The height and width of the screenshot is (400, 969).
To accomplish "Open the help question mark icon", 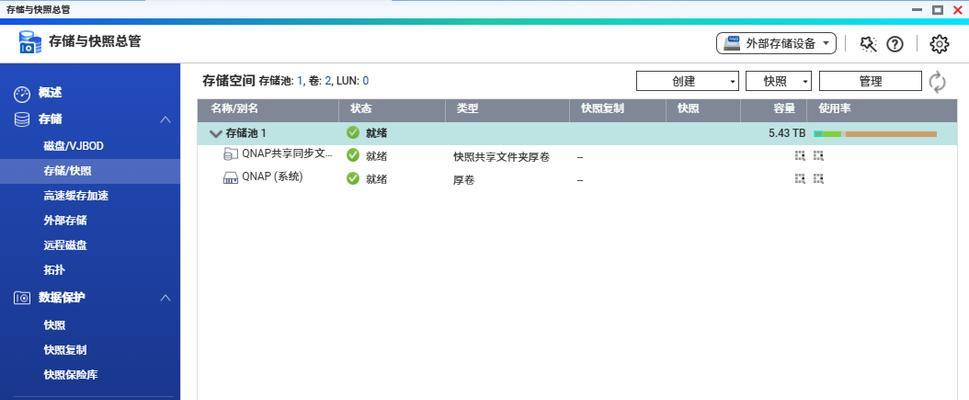I will coord(895,44).
